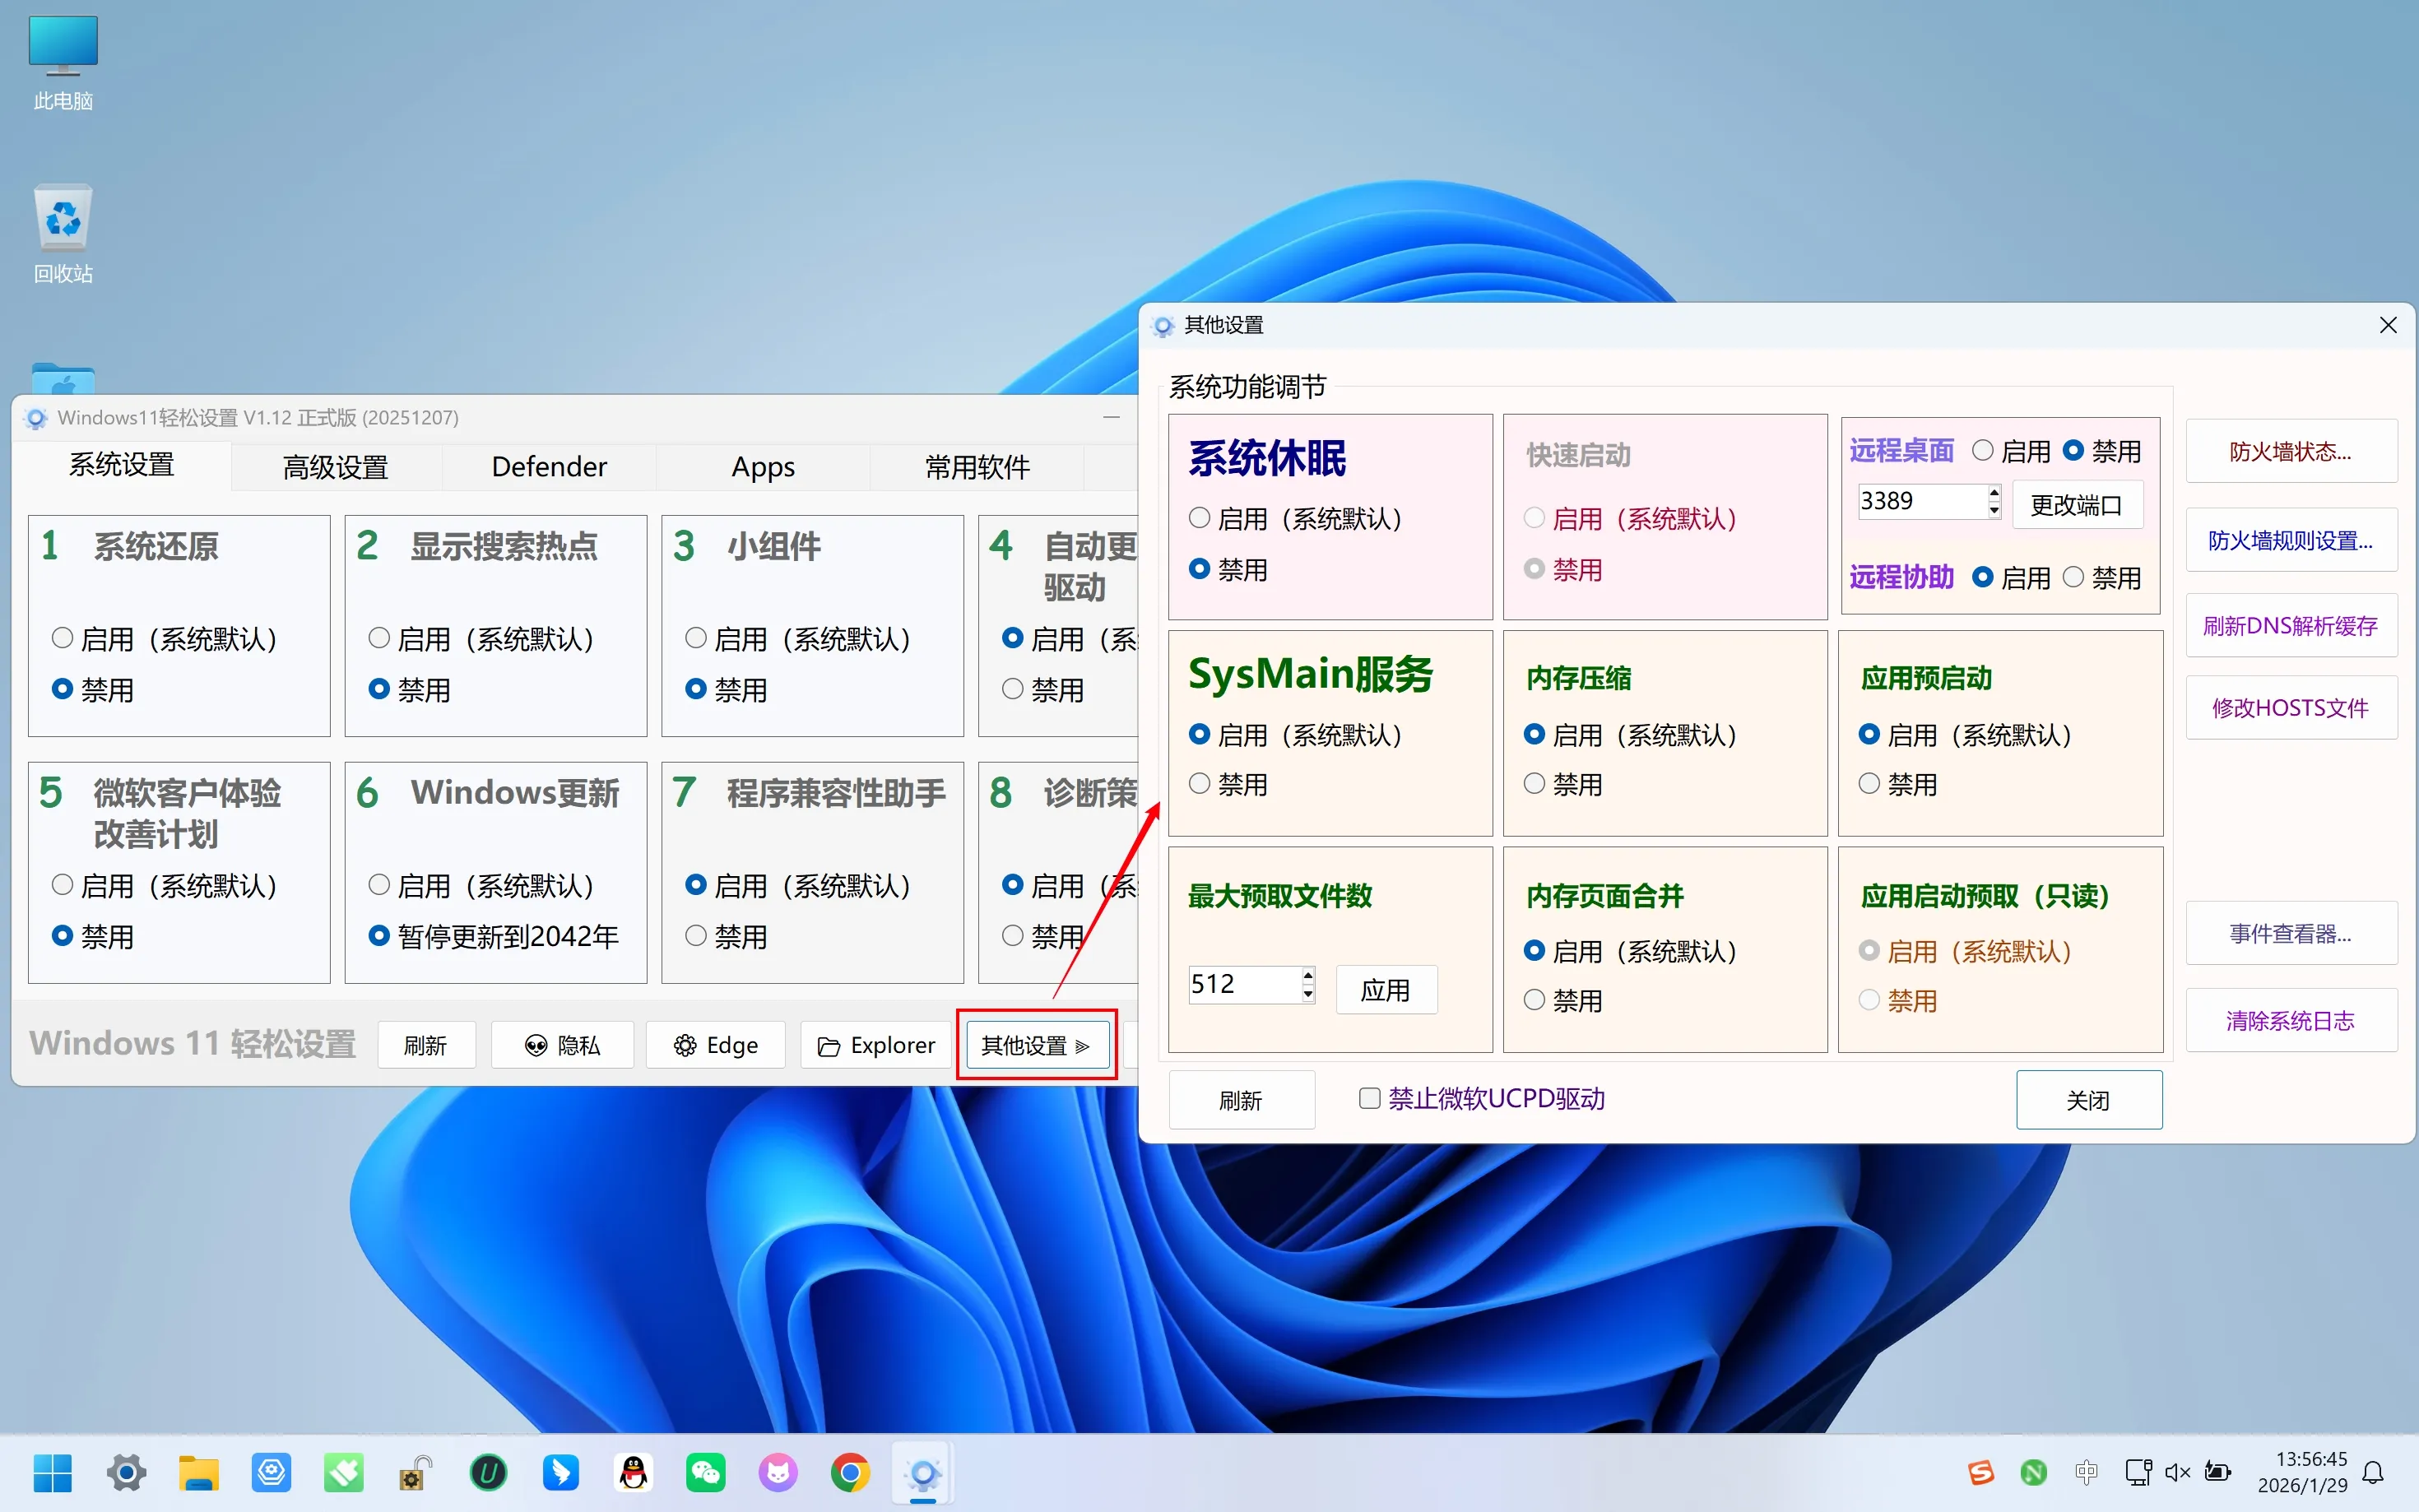Viewport: 2419px width, 1512px height.
Task: Open the Privacy (隐私) button with alien icon
Action: click(x=562, y=1045)
